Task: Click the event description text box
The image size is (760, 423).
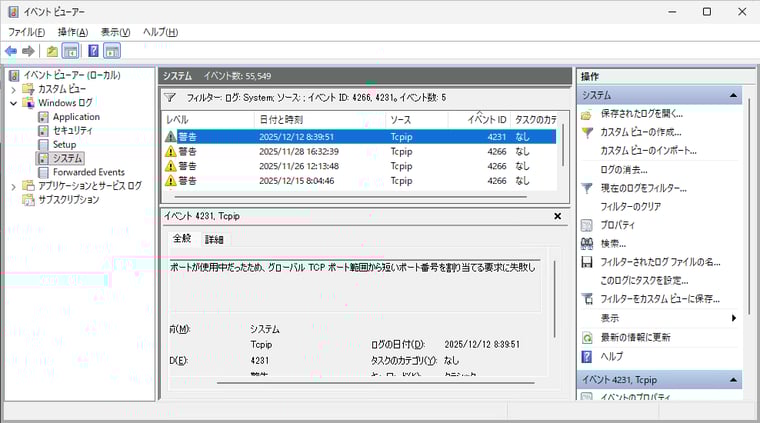Action: (355, 286)
